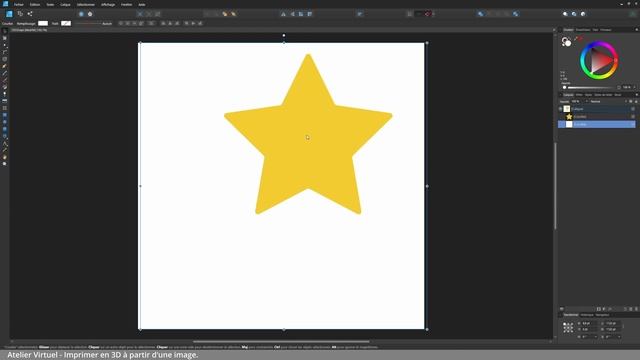Viewport: 640px width, 360px height.
Task: Switch to the Styles de texte tab
Action: coord(603,95)
